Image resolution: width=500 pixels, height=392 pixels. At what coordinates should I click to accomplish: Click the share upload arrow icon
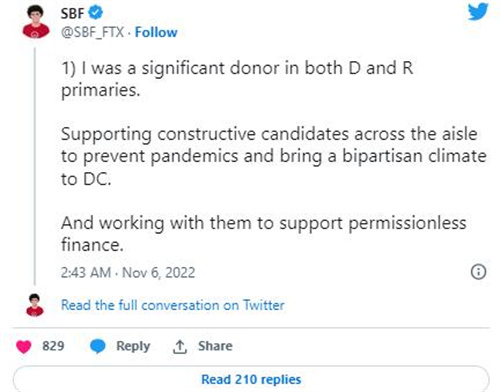[180, 347]
